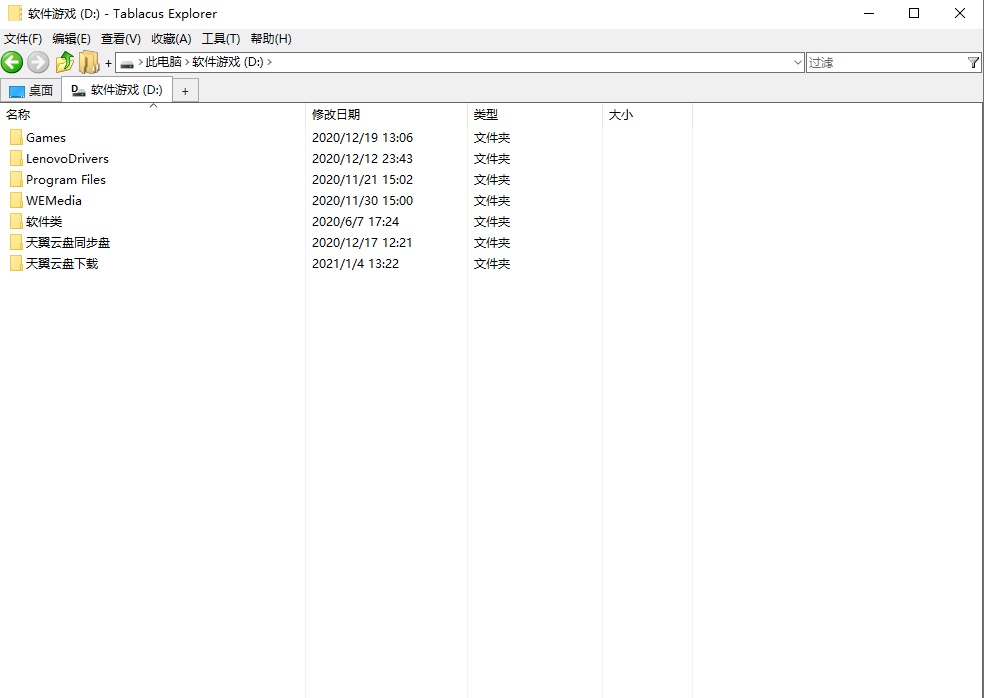This screenshot has width=984, height=698.
Task: Click the filter funnel icon
Action: (x=974, y=62)
